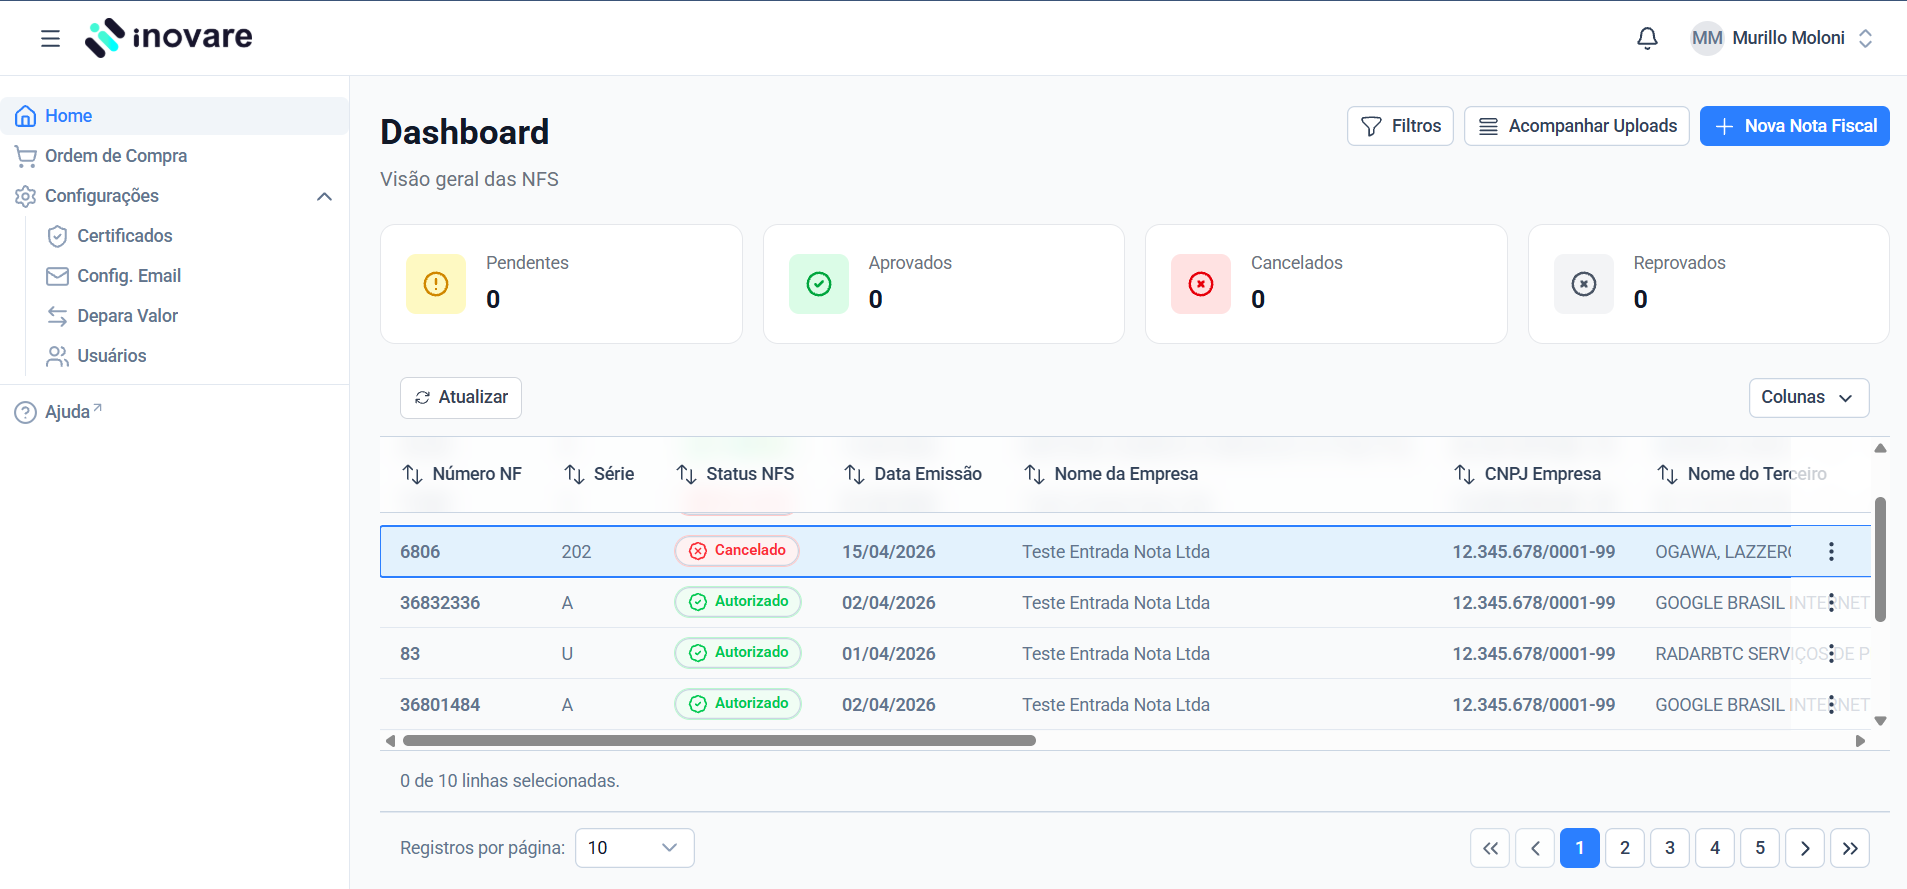Open Certificados settings
The image size is (1907, 889).
(x=124, y=236)
